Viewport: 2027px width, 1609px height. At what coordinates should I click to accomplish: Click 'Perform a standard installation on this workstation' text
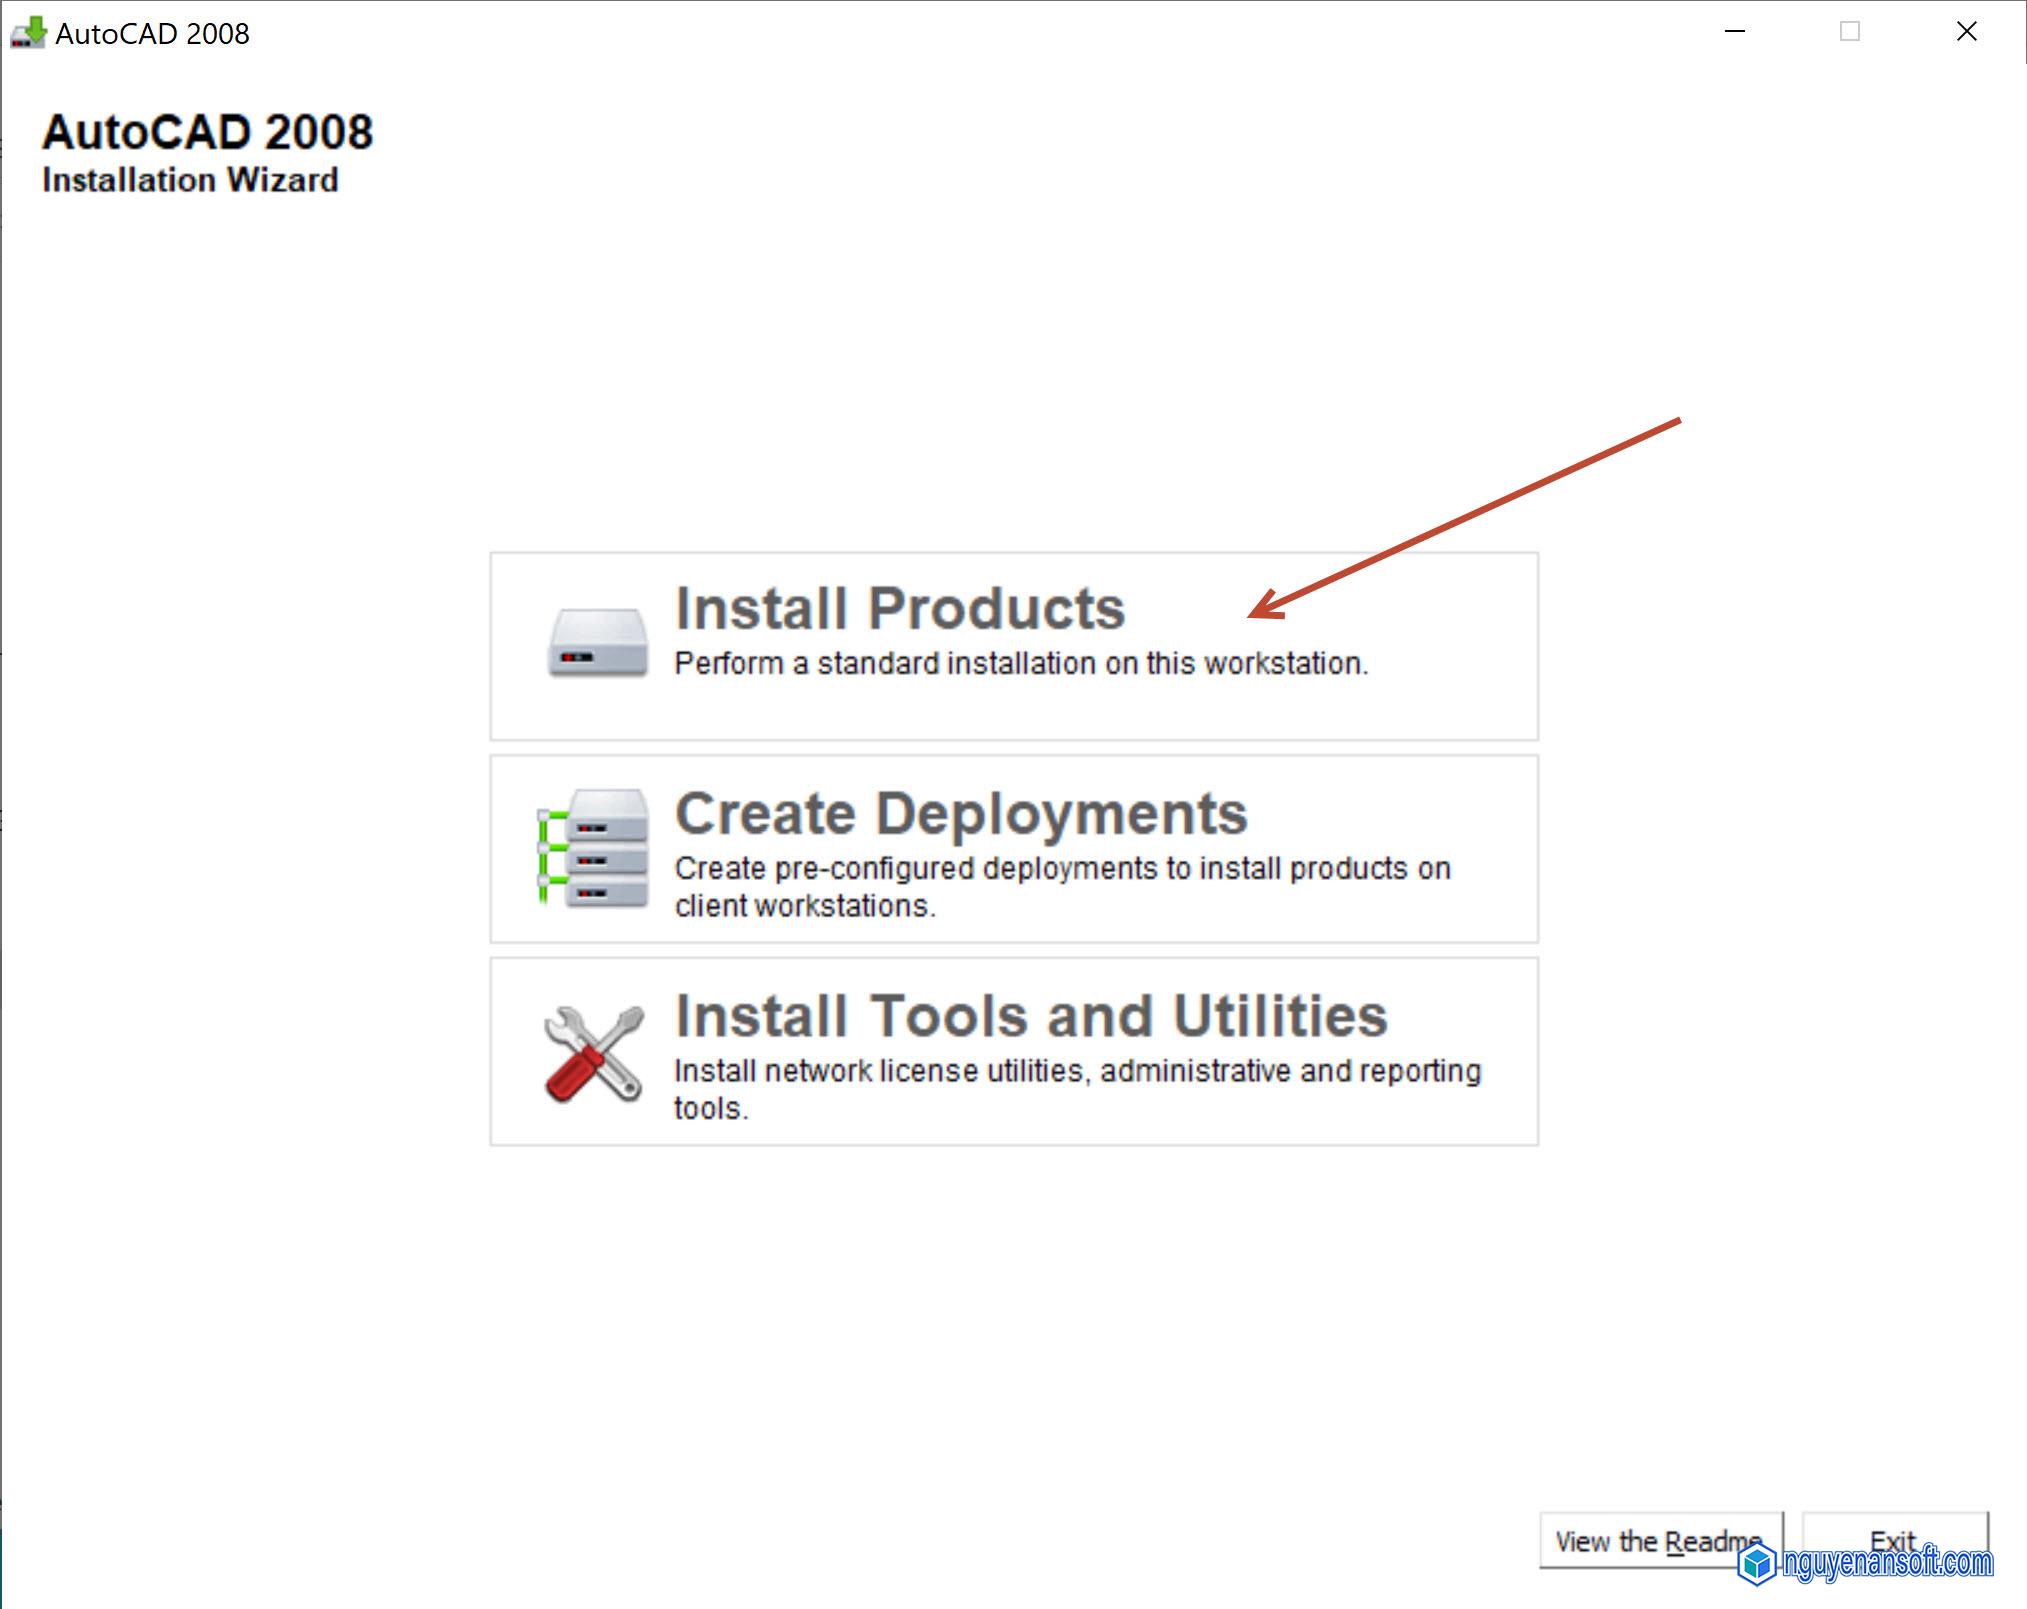pyautogui.click(x=1021, y=664)
